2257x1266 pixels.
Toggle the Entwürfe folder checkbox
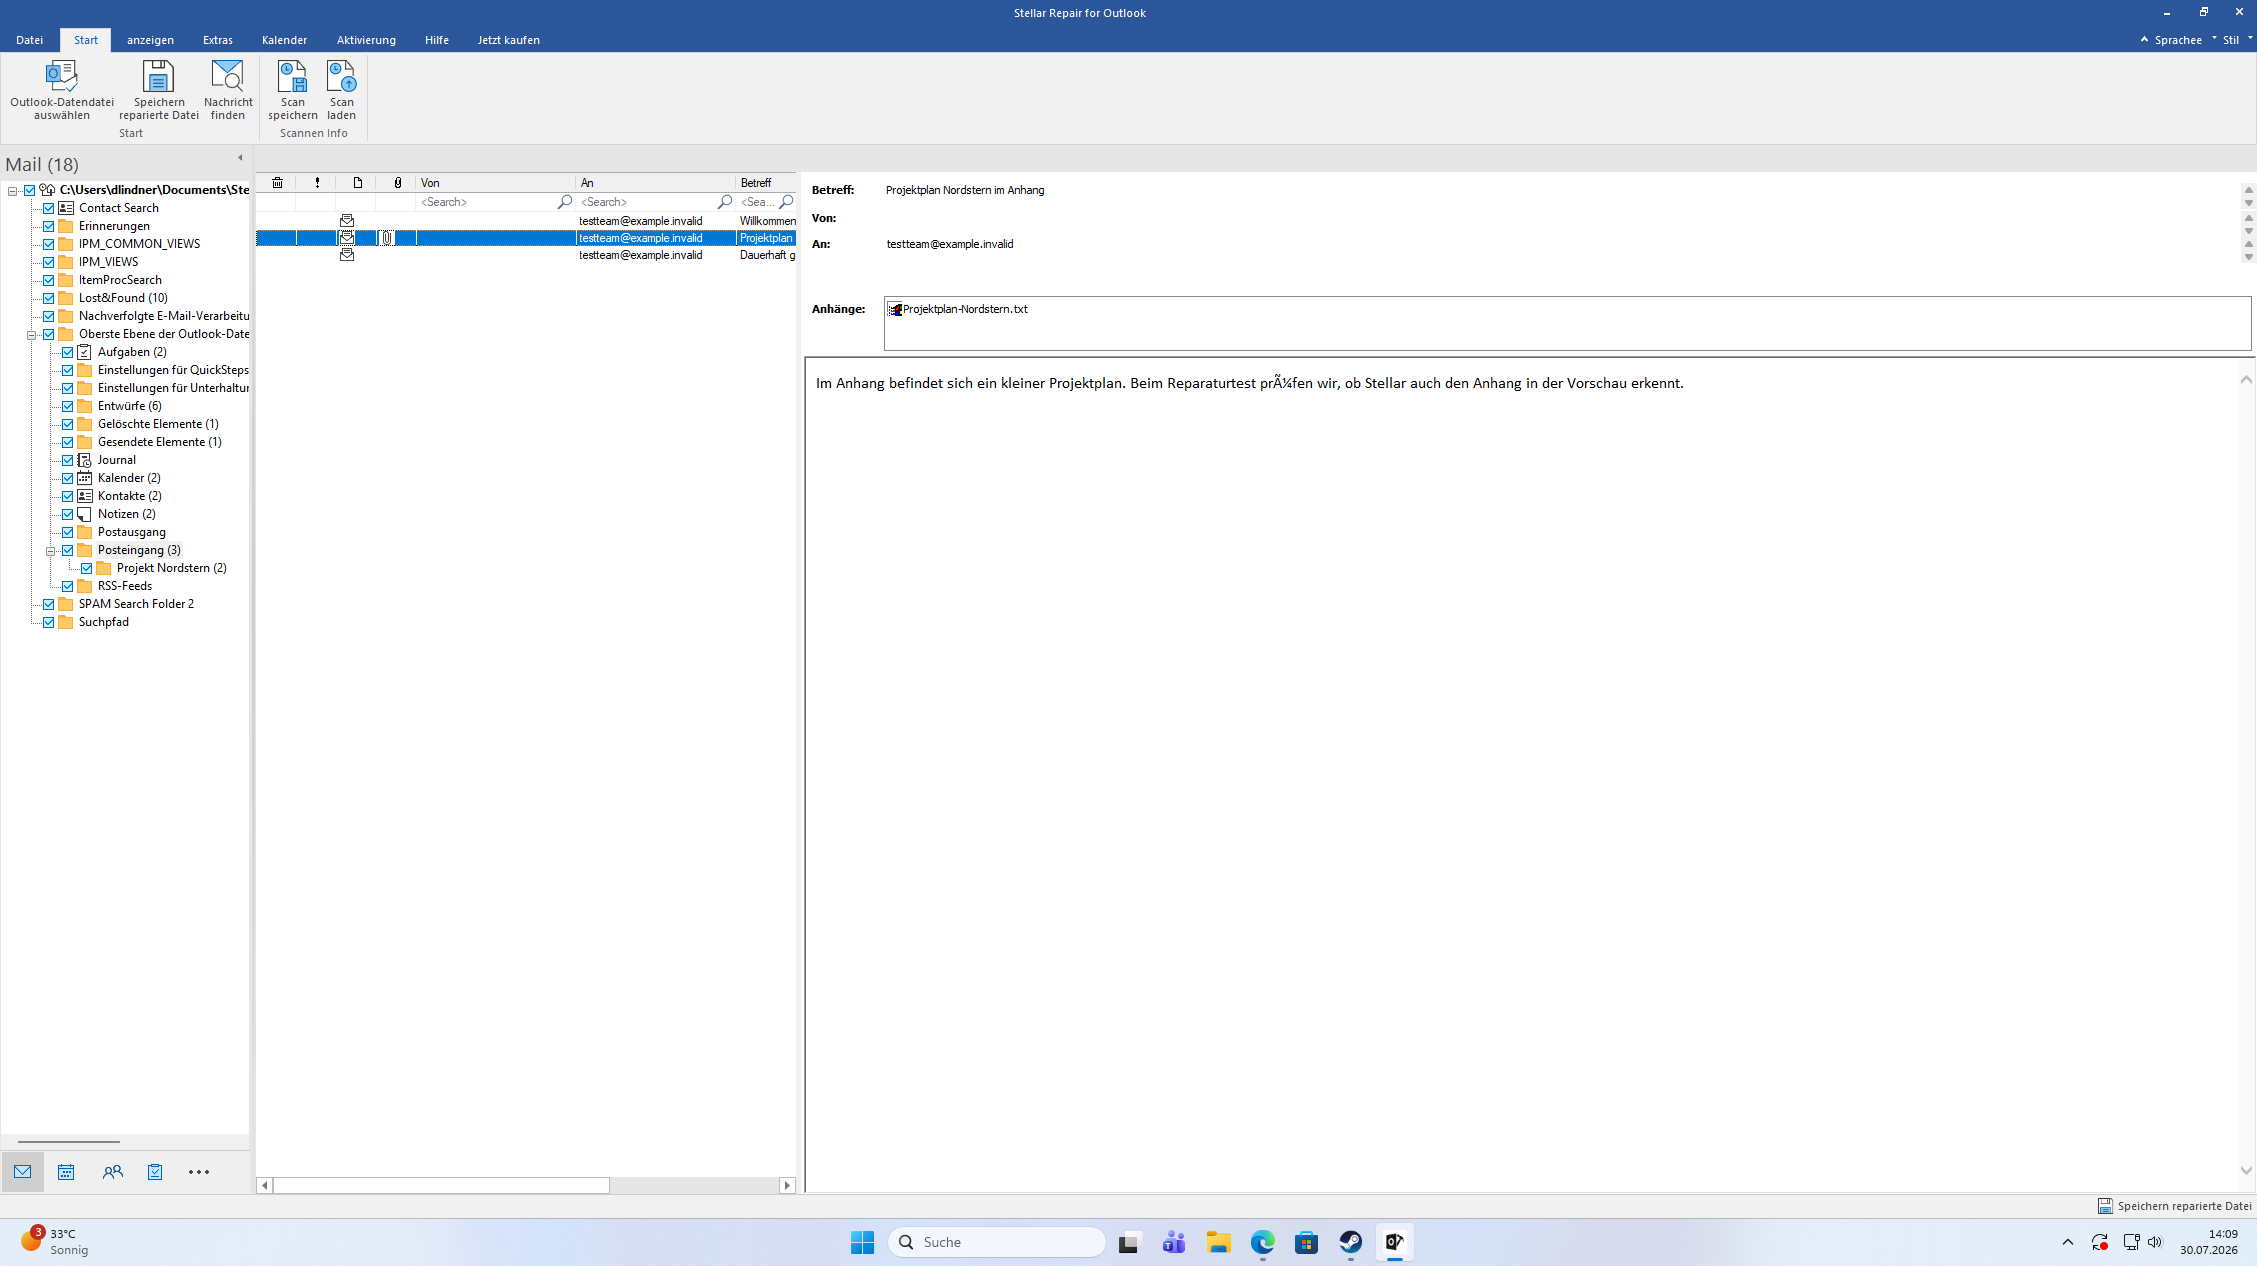(67, 406)
